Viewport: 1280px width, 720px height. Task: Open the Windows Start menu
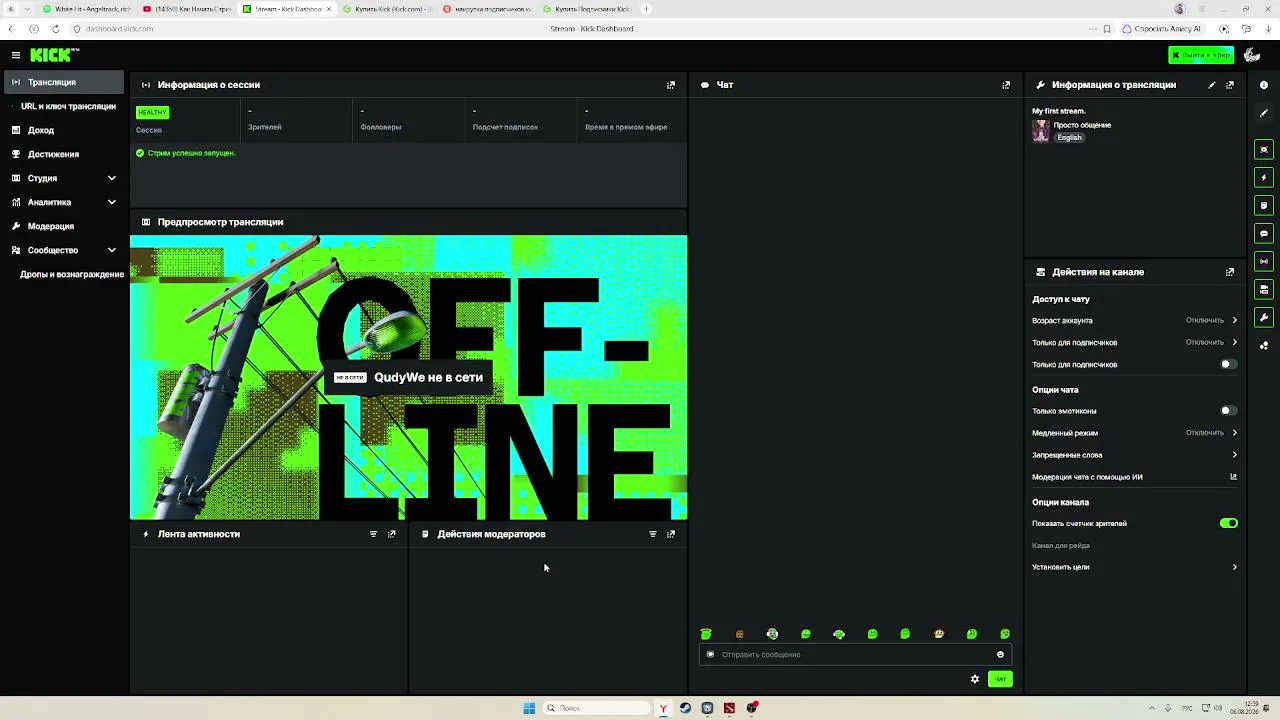pyautogui.click(x=529, y=708)
